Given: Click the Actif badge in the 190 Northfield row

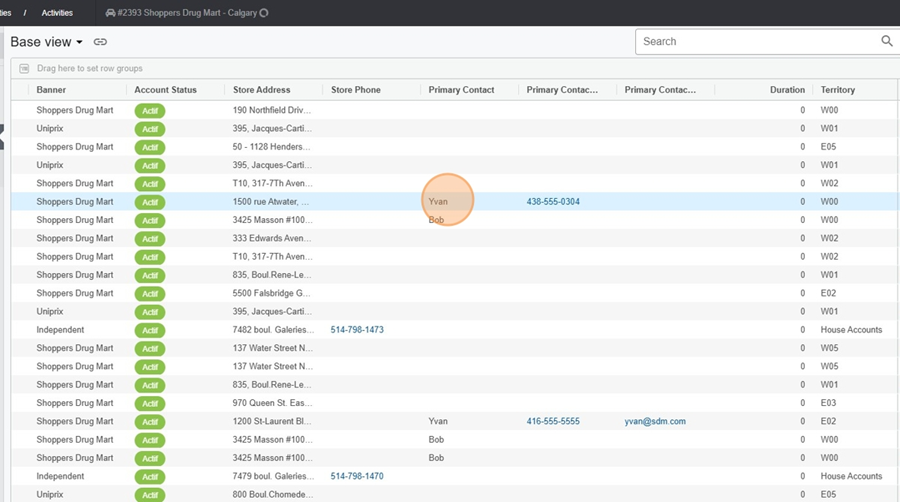Looking at the screenshot, I should pyautogui.click(x=150, y=111).
